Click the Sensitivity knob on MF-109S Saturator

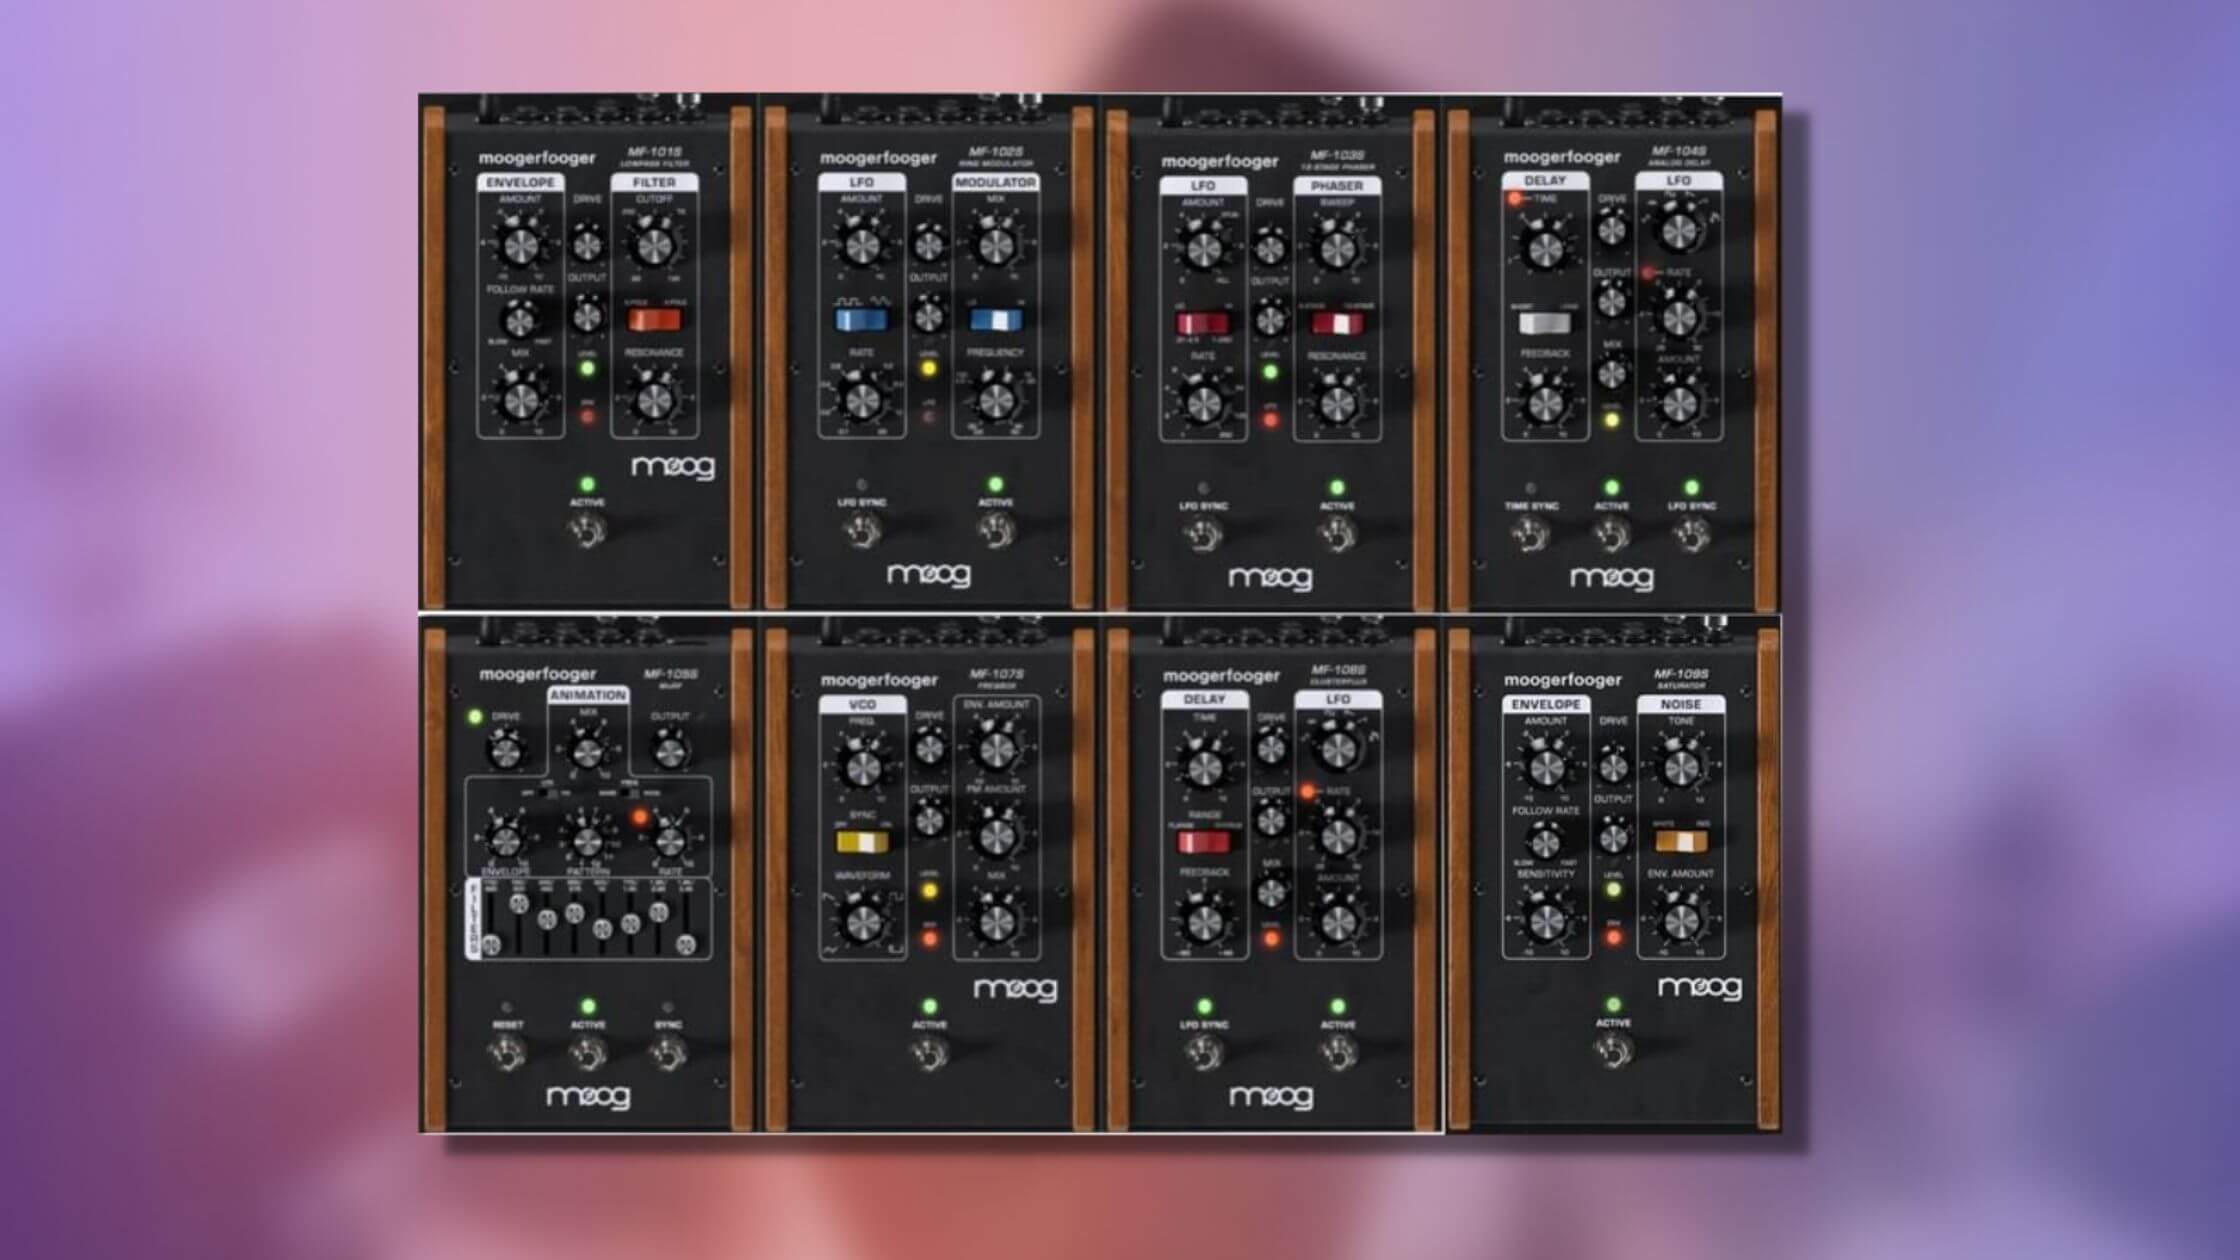pos(1546,922)
